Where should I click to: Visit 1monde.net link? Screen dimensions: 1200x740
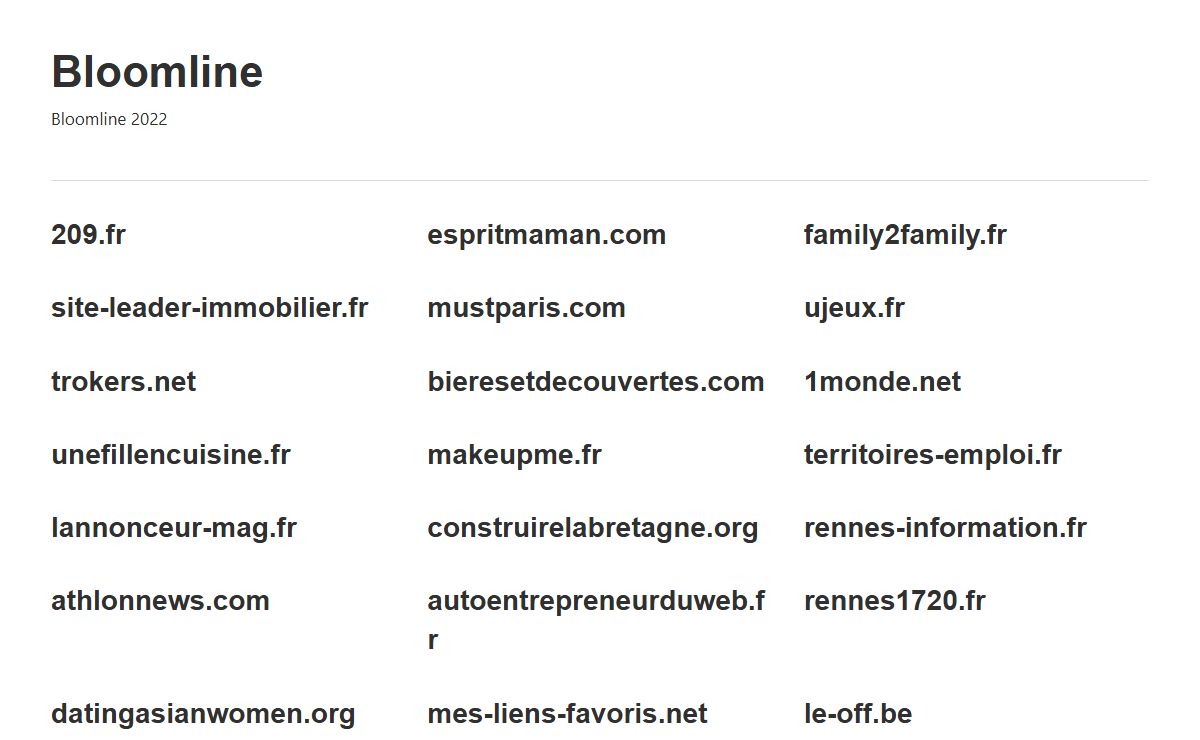coord(882,381)
